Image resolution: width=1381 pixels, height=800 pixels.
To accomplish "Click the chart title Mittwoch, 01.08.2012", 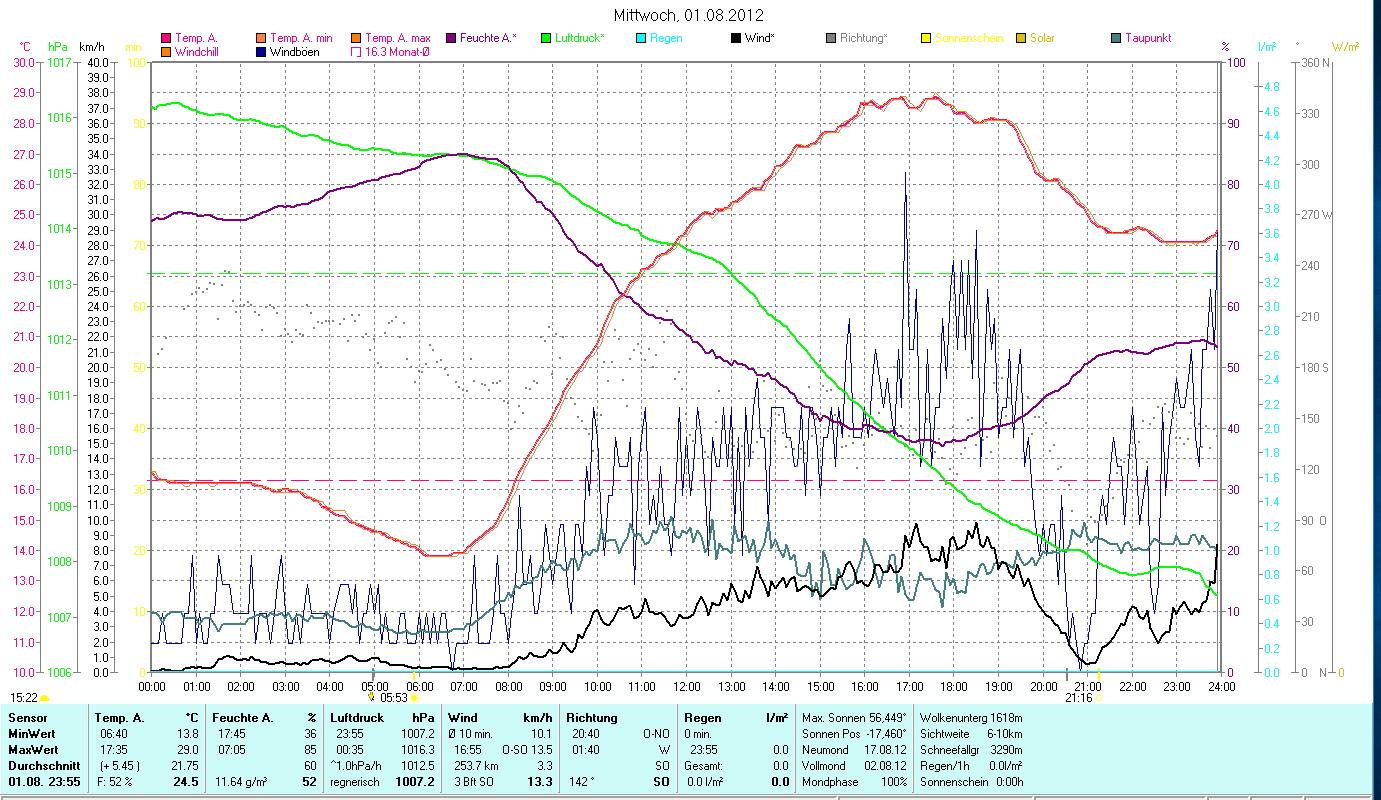I will tap(688, 16).
